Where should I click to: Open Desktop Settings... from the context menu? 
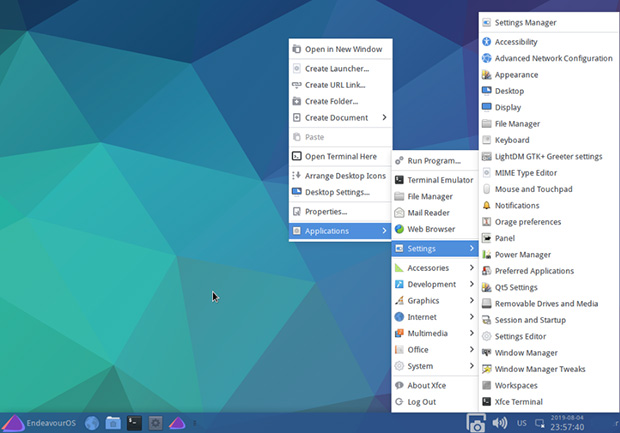pos(340,192)
